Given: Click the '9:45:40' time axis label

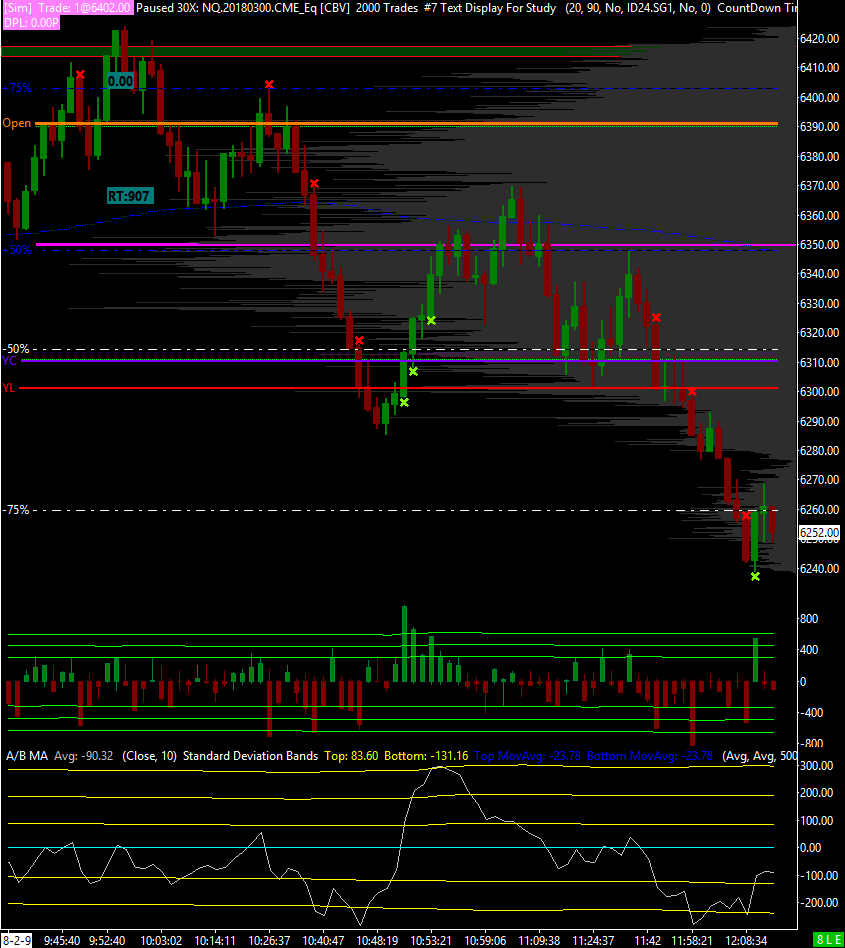Looking at the screenshot, I should pos(62,941).
